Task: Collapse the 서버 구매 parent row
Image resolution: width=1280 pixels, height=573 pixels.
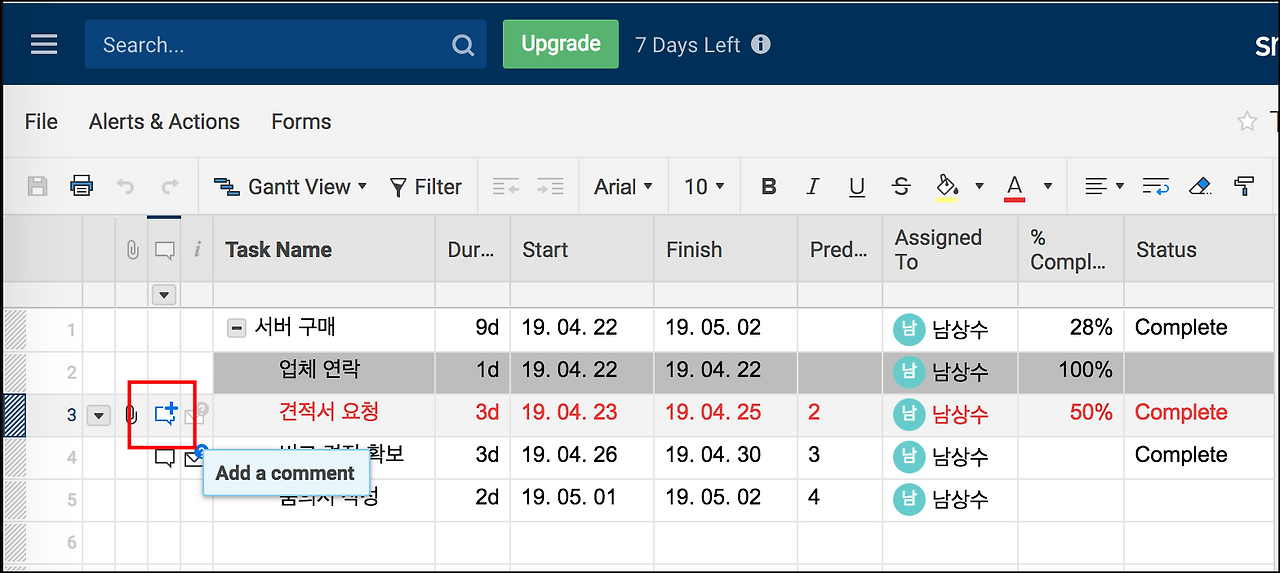Action: point(236,328)
